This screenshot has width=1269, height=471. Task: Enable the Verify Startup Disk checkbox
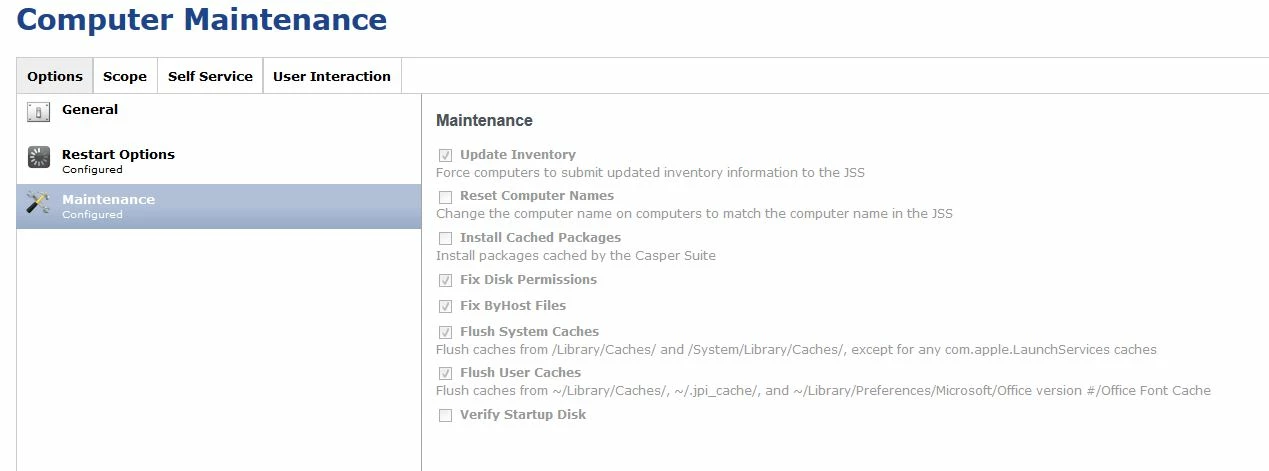[445, 416]
